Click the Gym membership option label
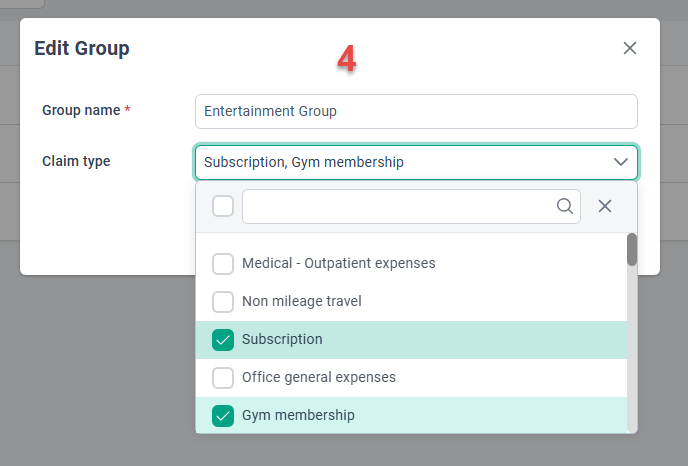This screenshot has height=466, width=688. coord(298,415)
